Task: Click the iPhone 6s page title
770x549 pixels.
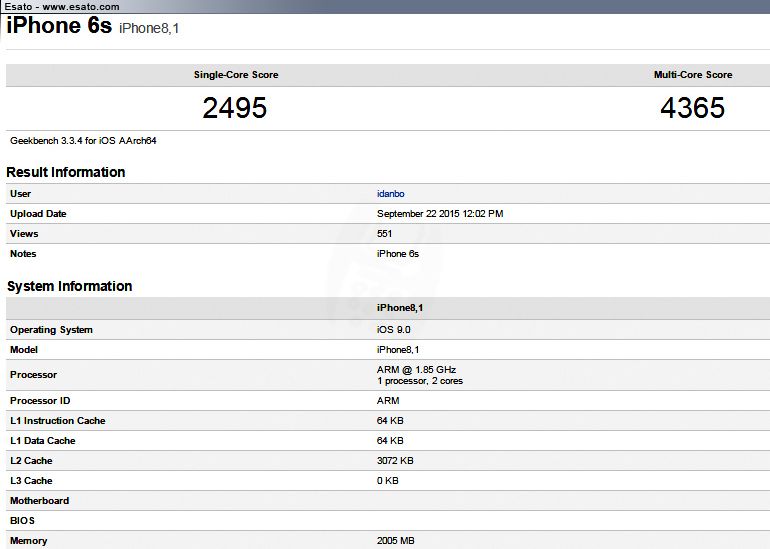Action: pyautogui.click(x=58, y=27)
